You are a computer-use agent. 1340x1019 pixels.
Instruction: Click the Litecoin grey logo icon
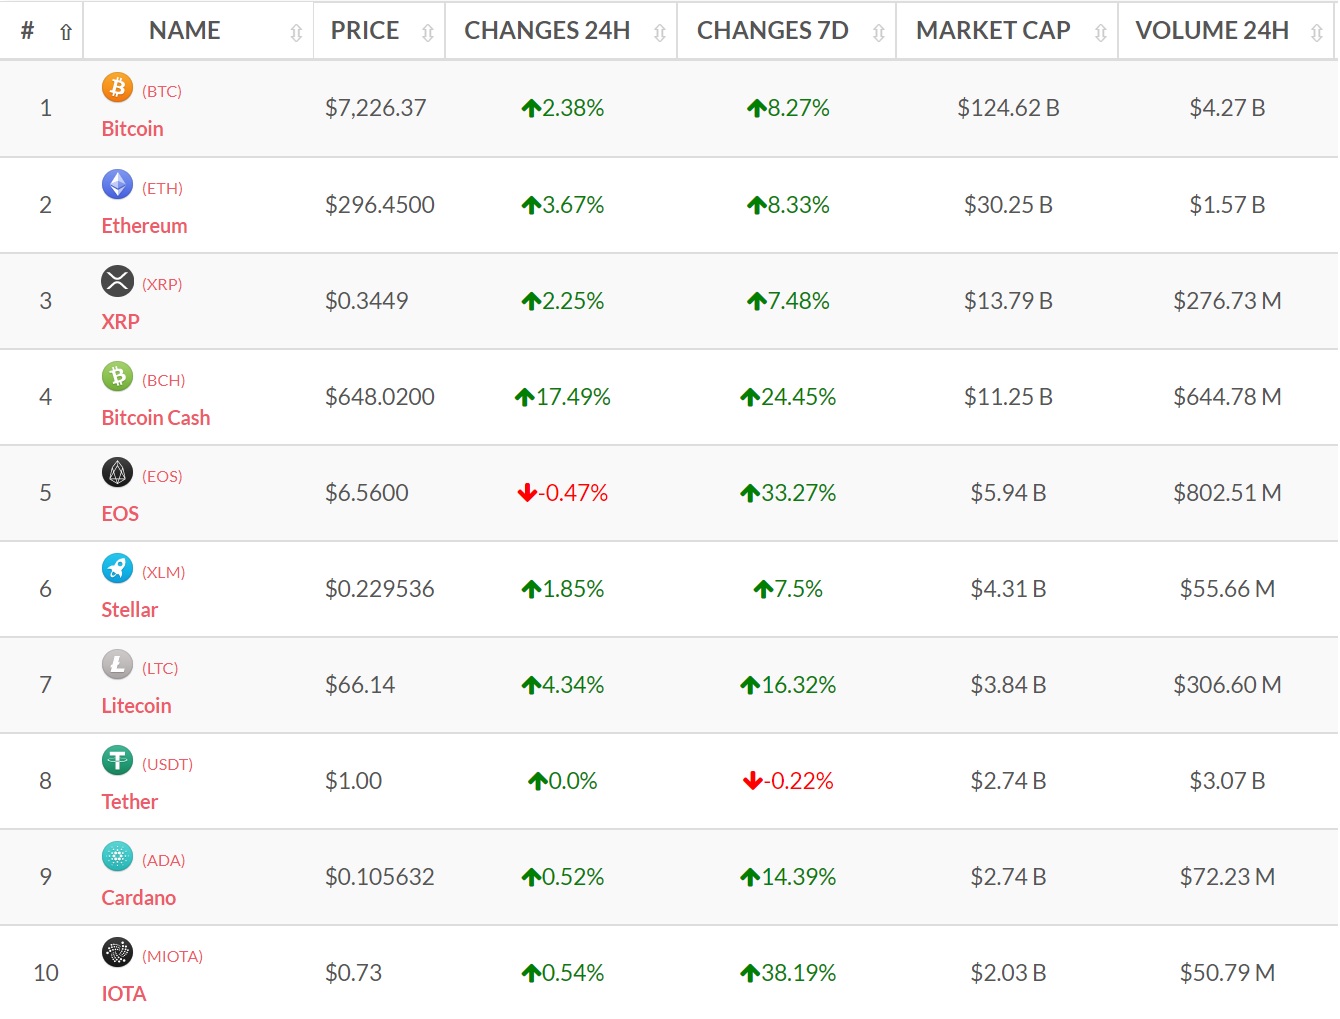coord(117,664)
